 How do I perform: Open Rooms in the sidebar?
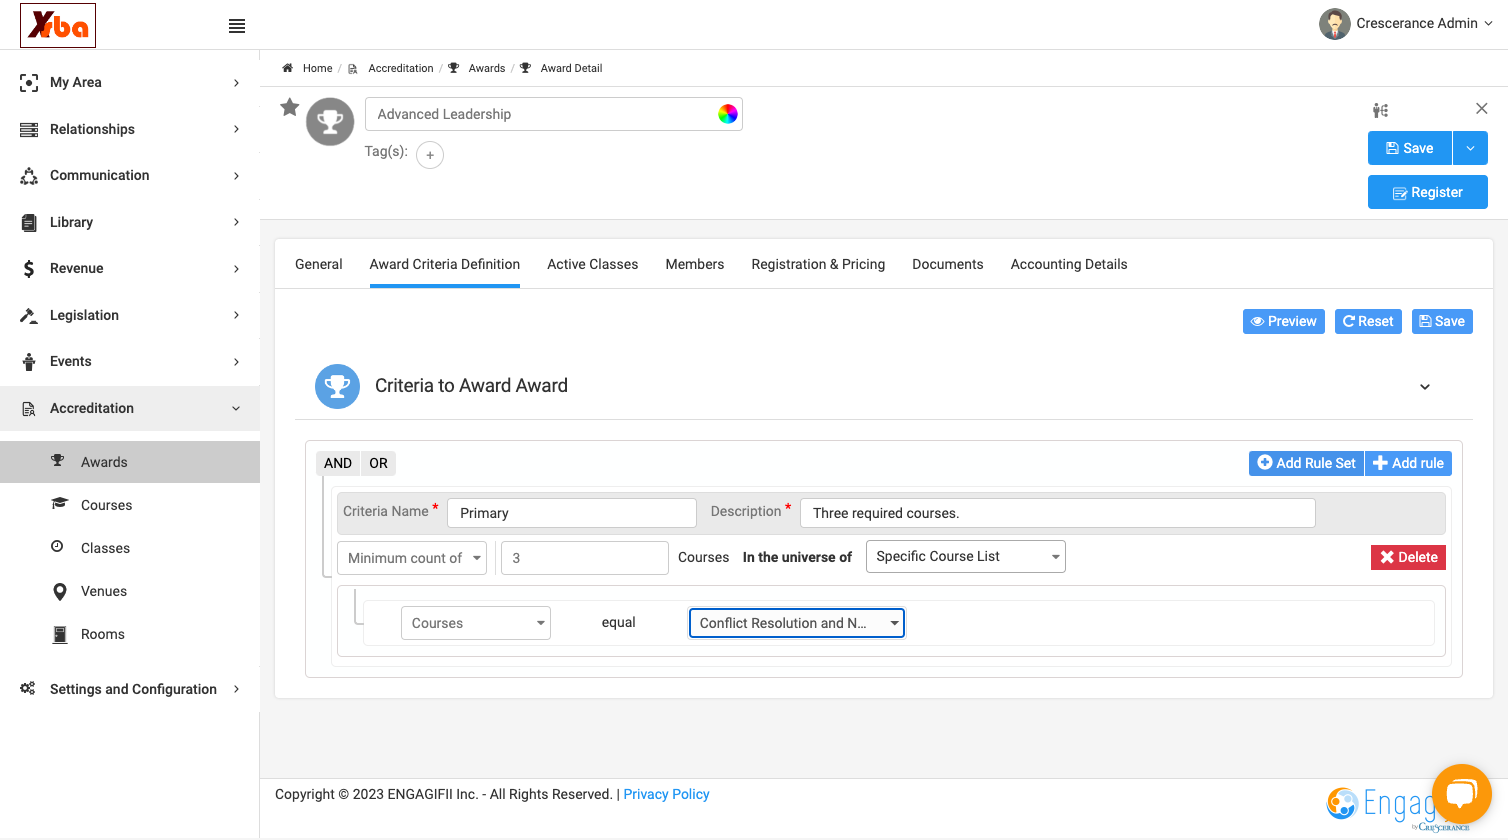point(103,634)
